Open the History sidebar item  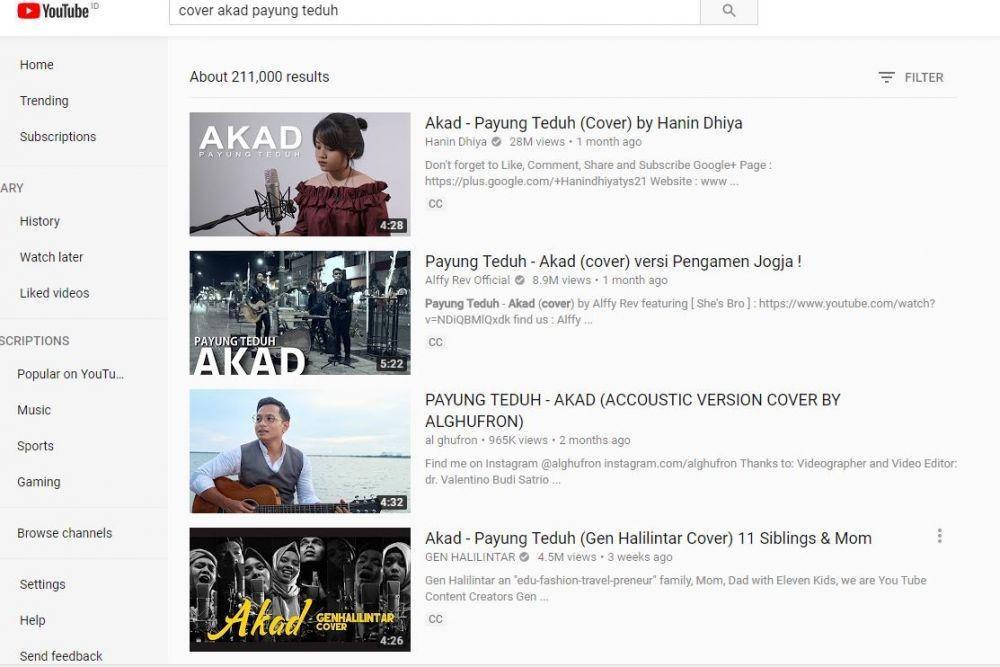(x=40, y=221)
